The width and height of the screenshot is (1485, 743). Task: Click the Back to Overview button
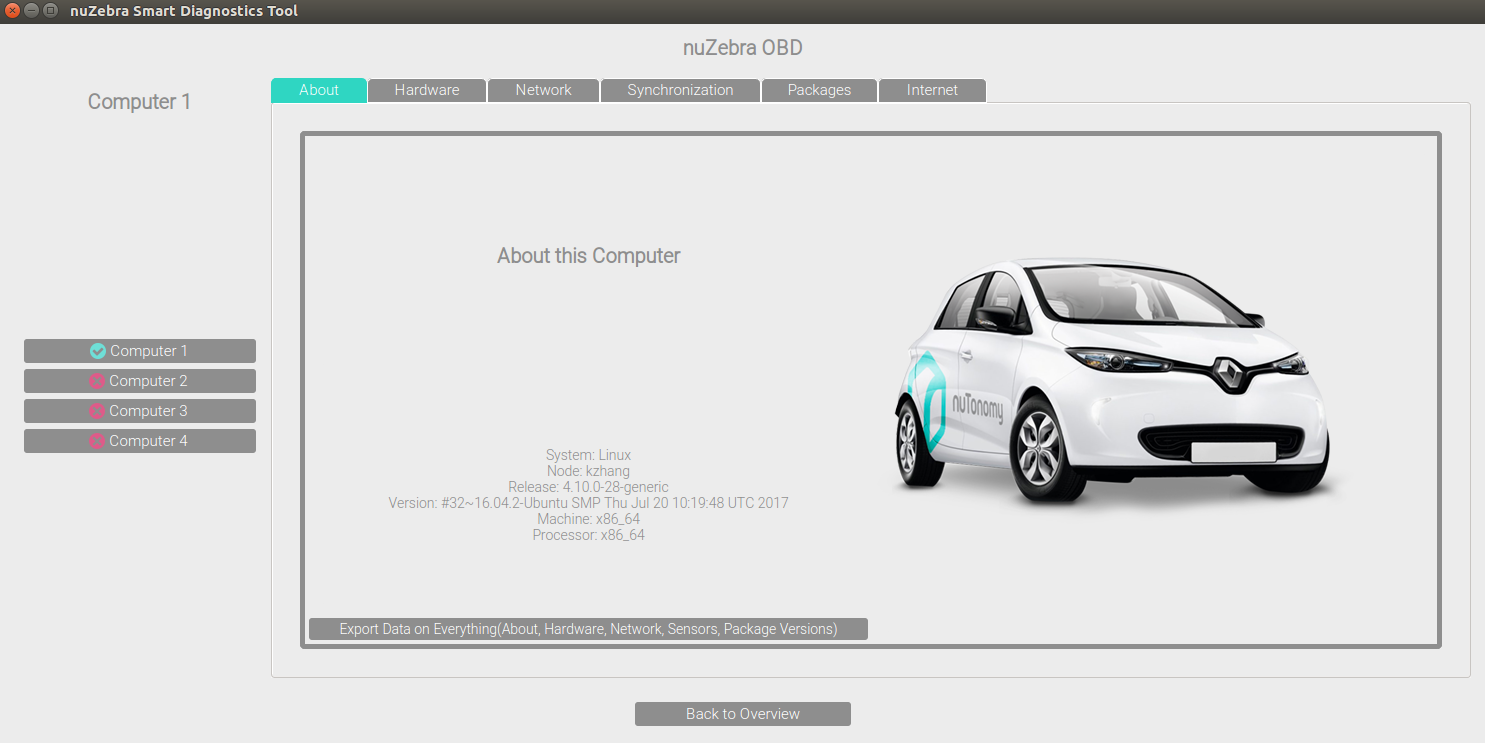pos(742,714)
